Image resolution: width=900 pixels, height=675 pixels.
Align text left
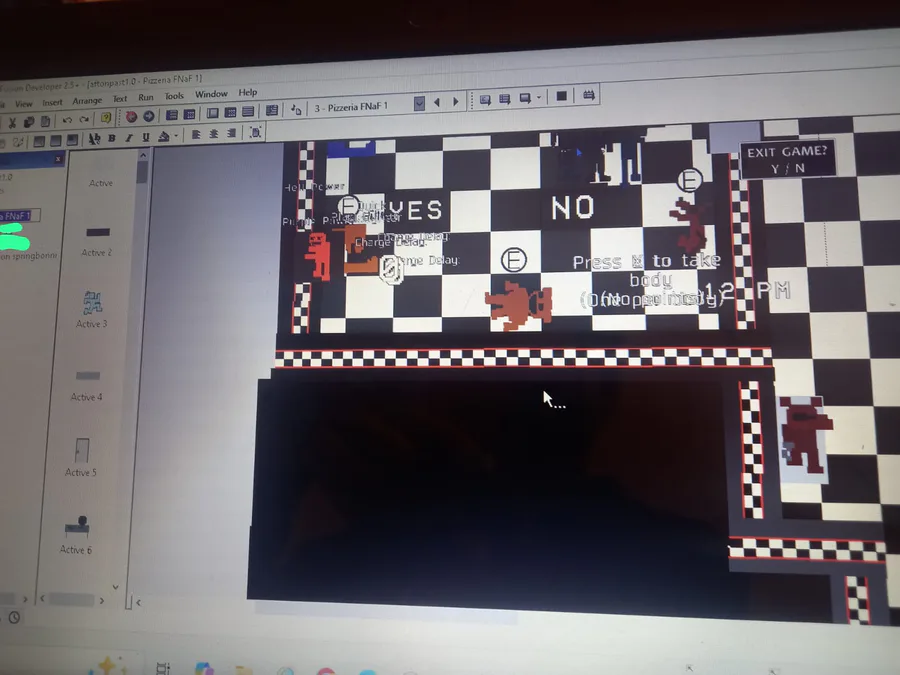[196, 135]
